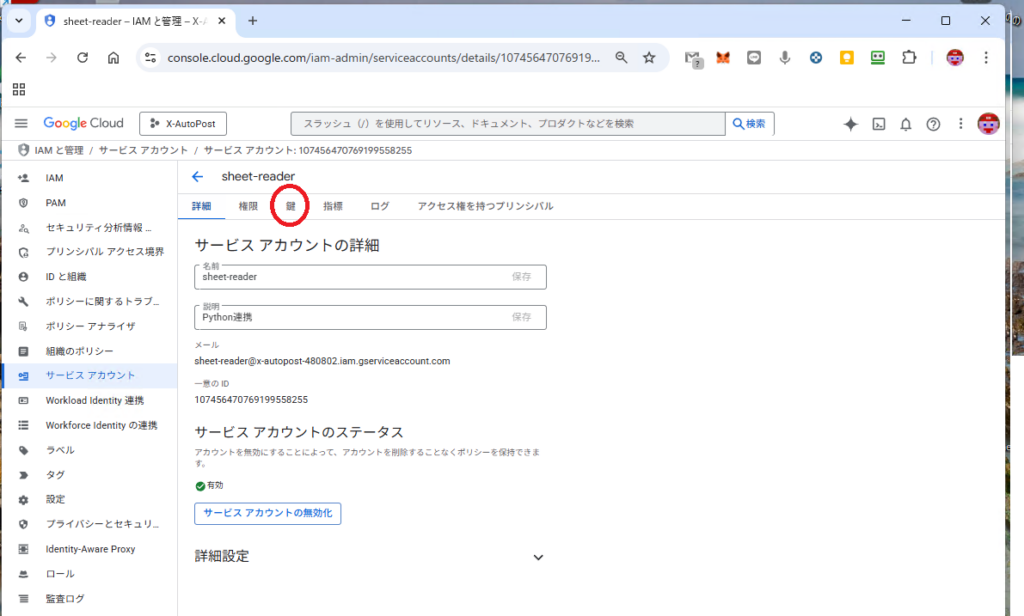Screen dimensions: 1024x616
Task: Open アクセス権を持つプリンシパル tab
Action: click(x=485, y=206)
